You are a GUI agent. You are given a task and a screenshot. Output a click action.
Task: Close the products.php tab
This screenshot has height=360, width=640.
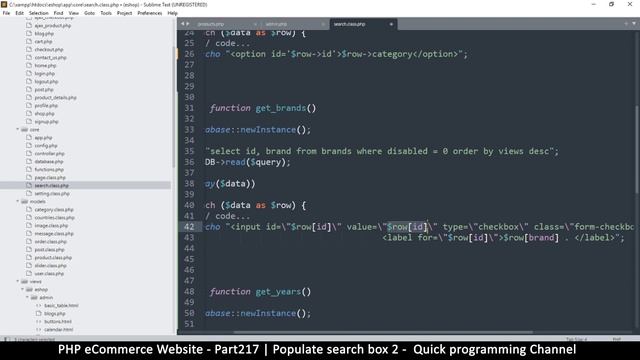click(x=255, y=24)
